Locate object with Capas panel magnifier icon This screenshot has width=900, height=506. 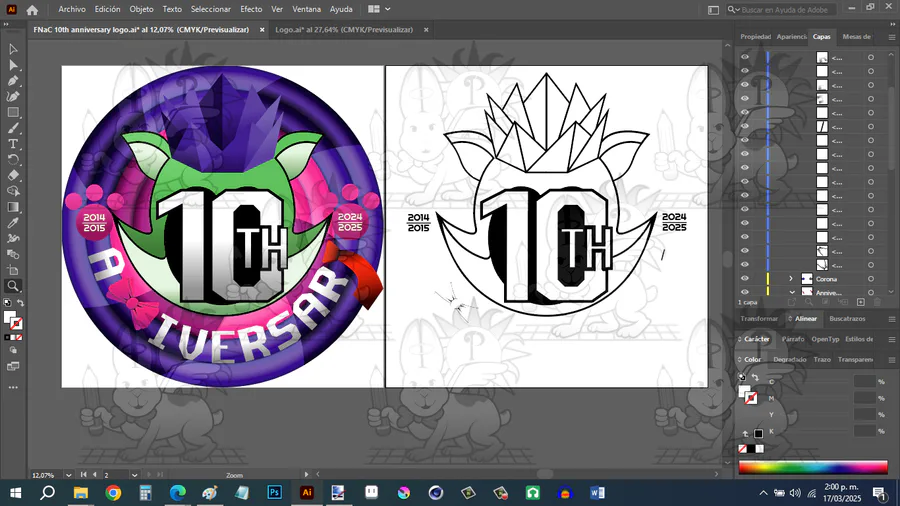[x=808, y=302]
